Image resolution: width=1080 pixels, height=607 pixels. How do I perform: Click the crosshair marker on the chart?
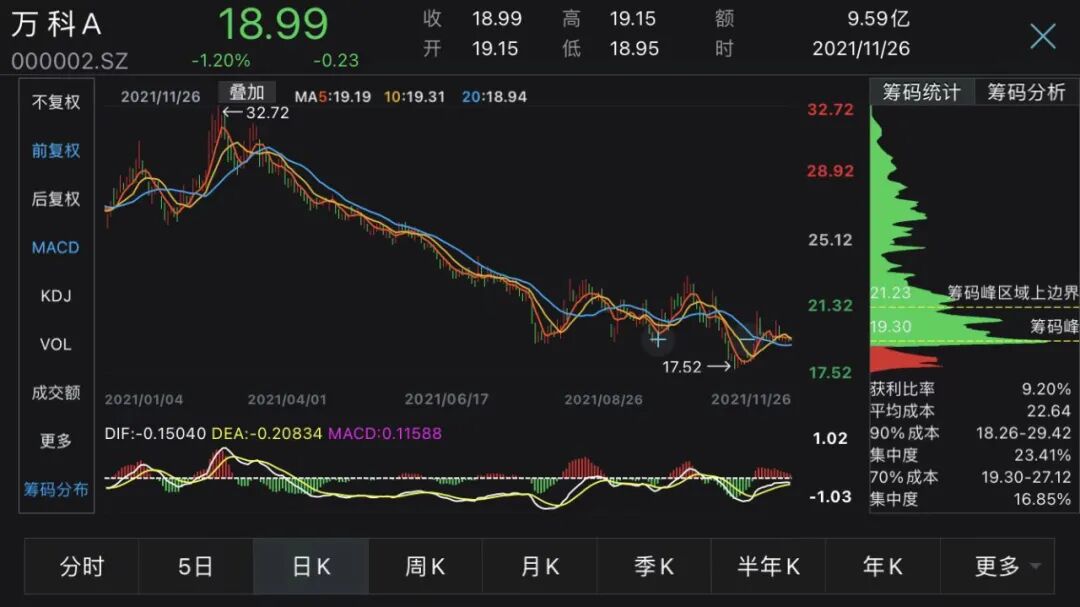658,340
